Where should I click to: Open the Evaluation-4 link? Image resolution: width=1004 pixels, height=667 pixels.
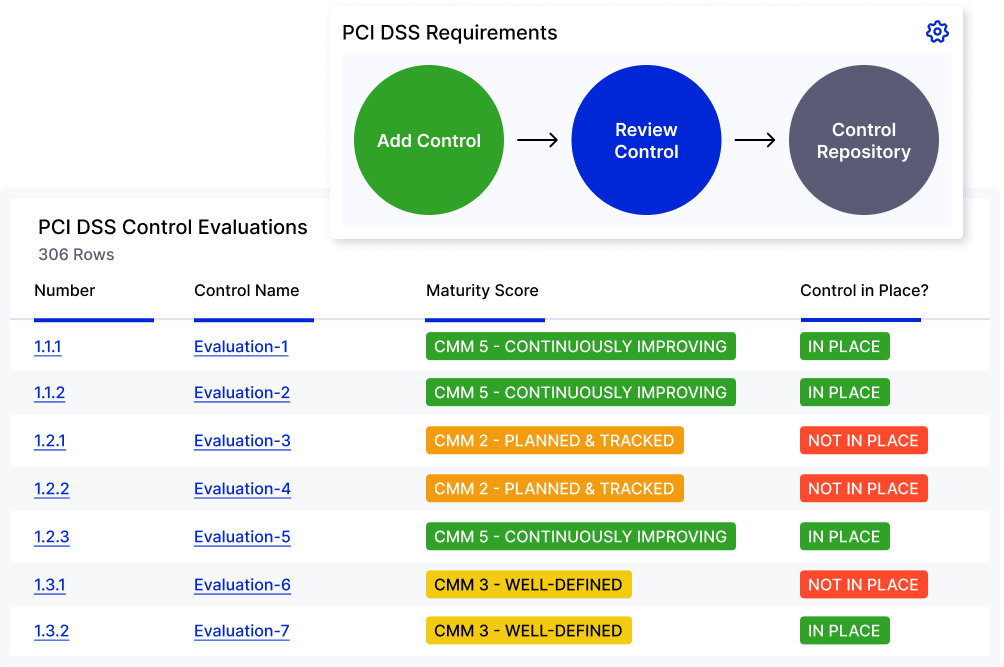coord(242,488)
